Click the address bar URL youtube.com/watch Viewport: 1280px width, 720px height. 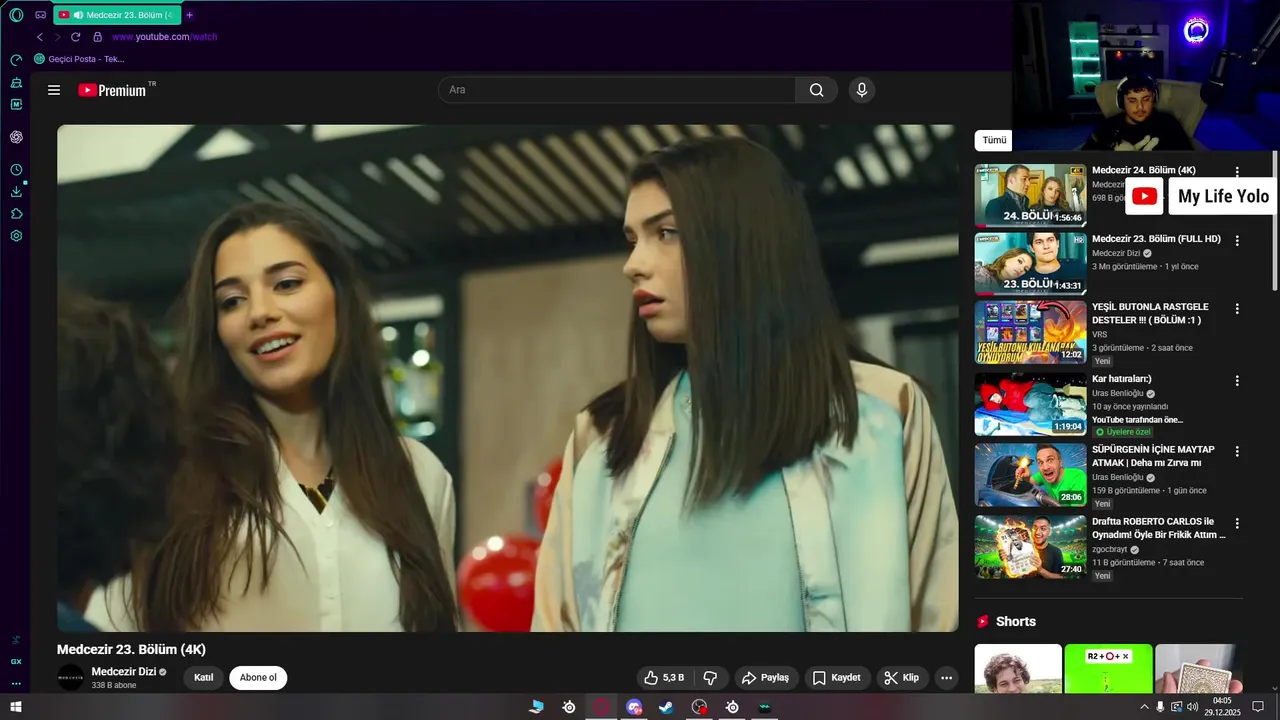164,37
